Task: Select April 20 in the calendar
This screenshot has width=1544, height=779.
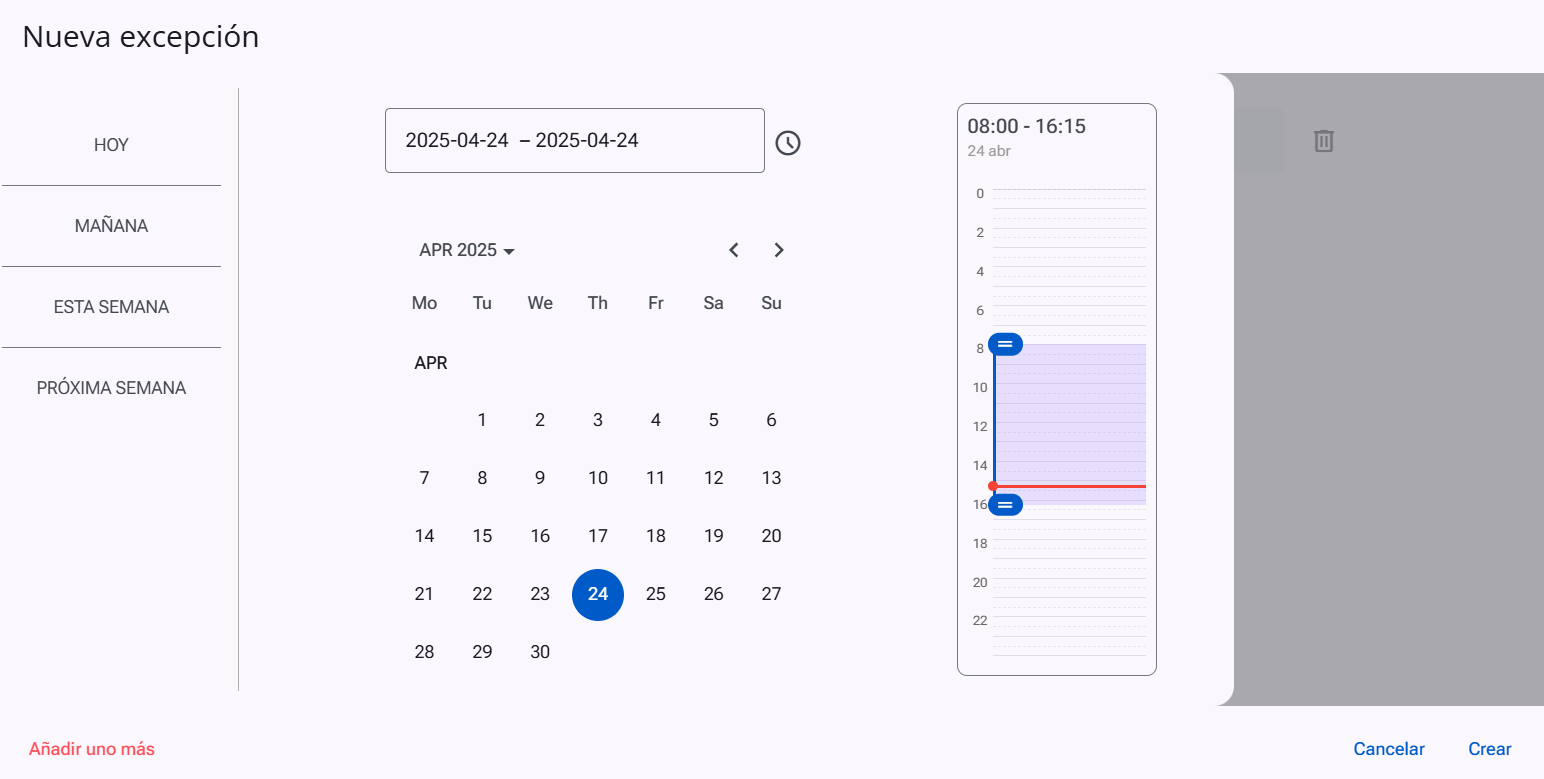Action: (771, 536)
